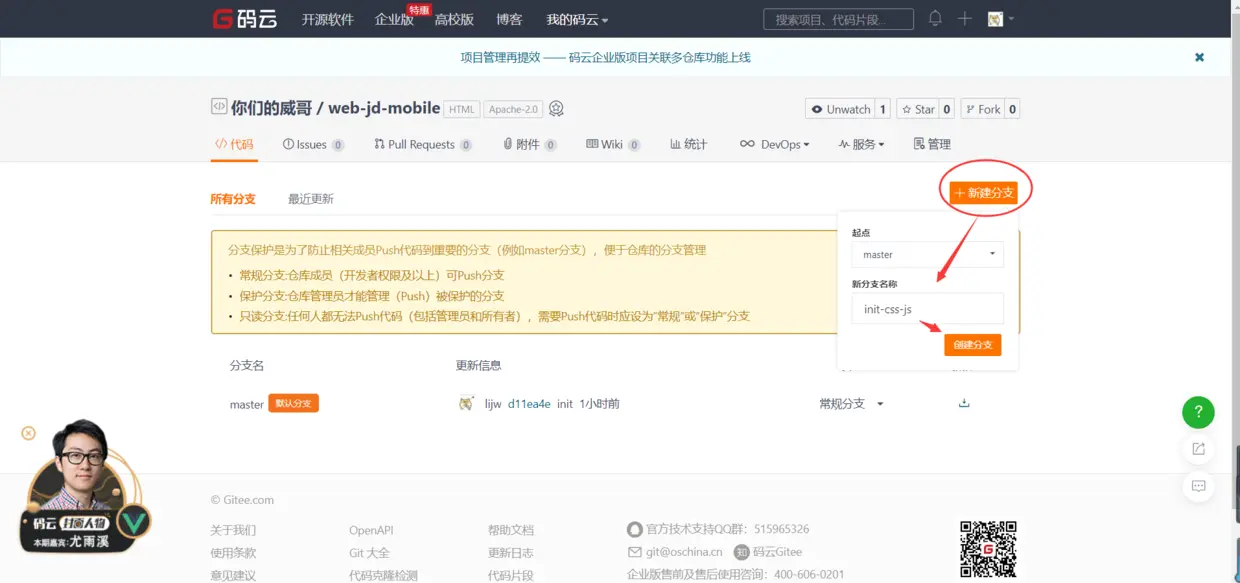Image resolution: width=1240 pixels, height=583 pixels.
Task: Click the Unwatch button
Action: pos(840,109)
